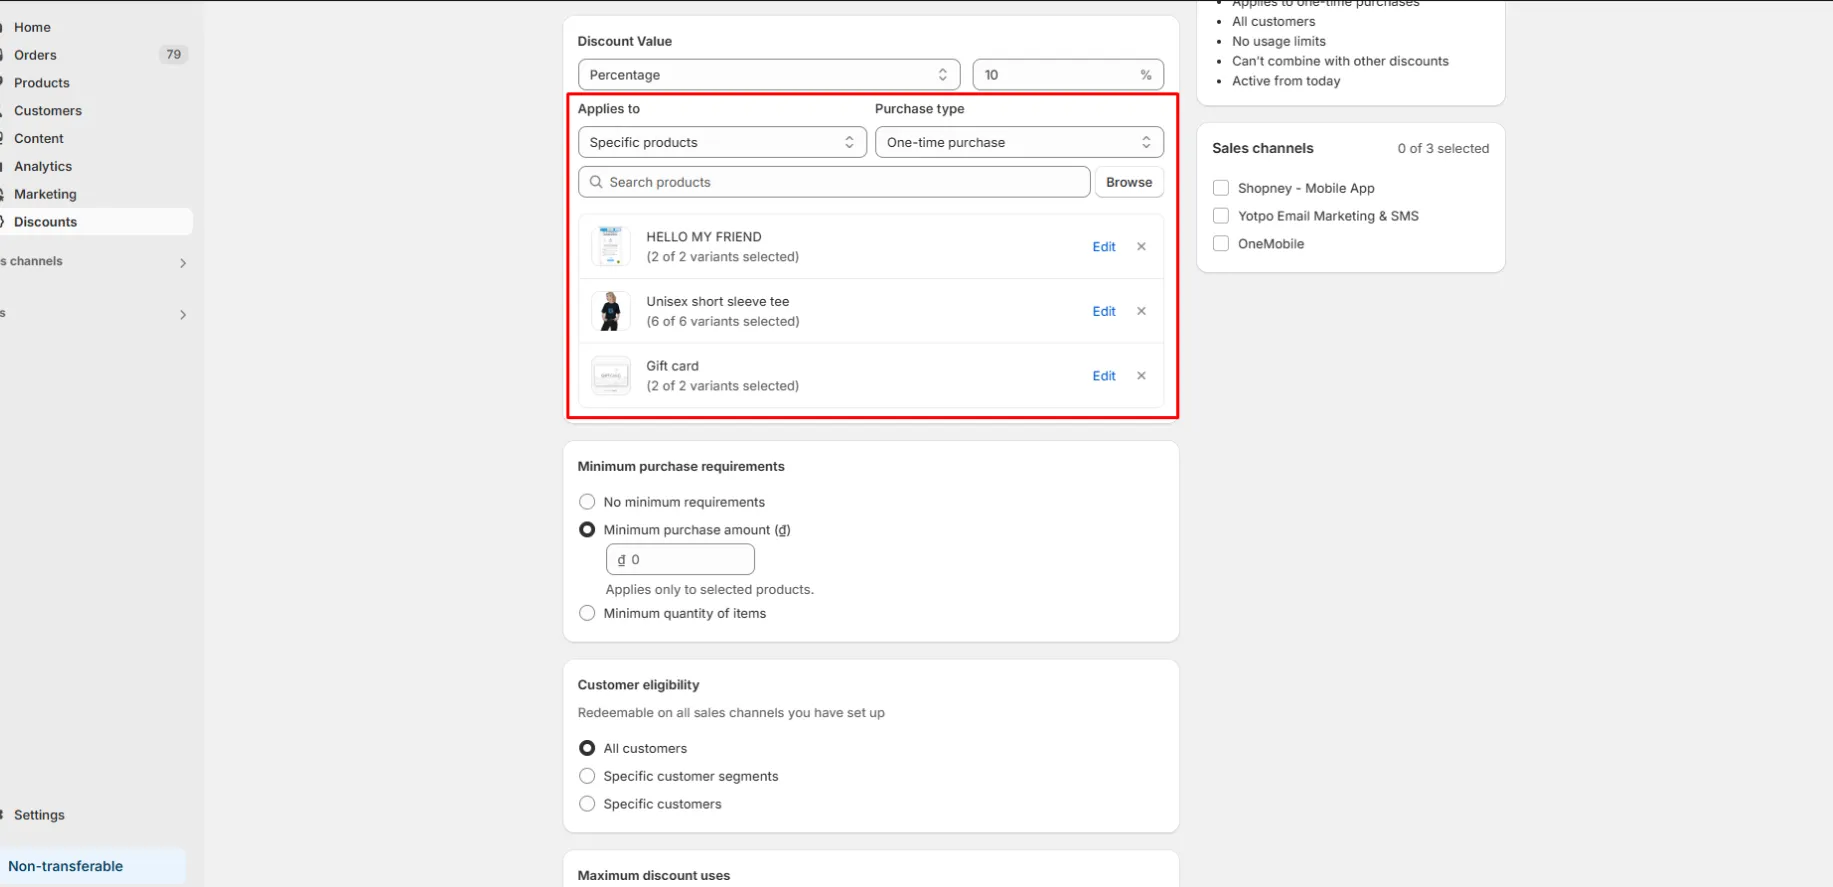Remove Gift card product with X icon
Viewport: 1833px width, 887px height.
1141,376
